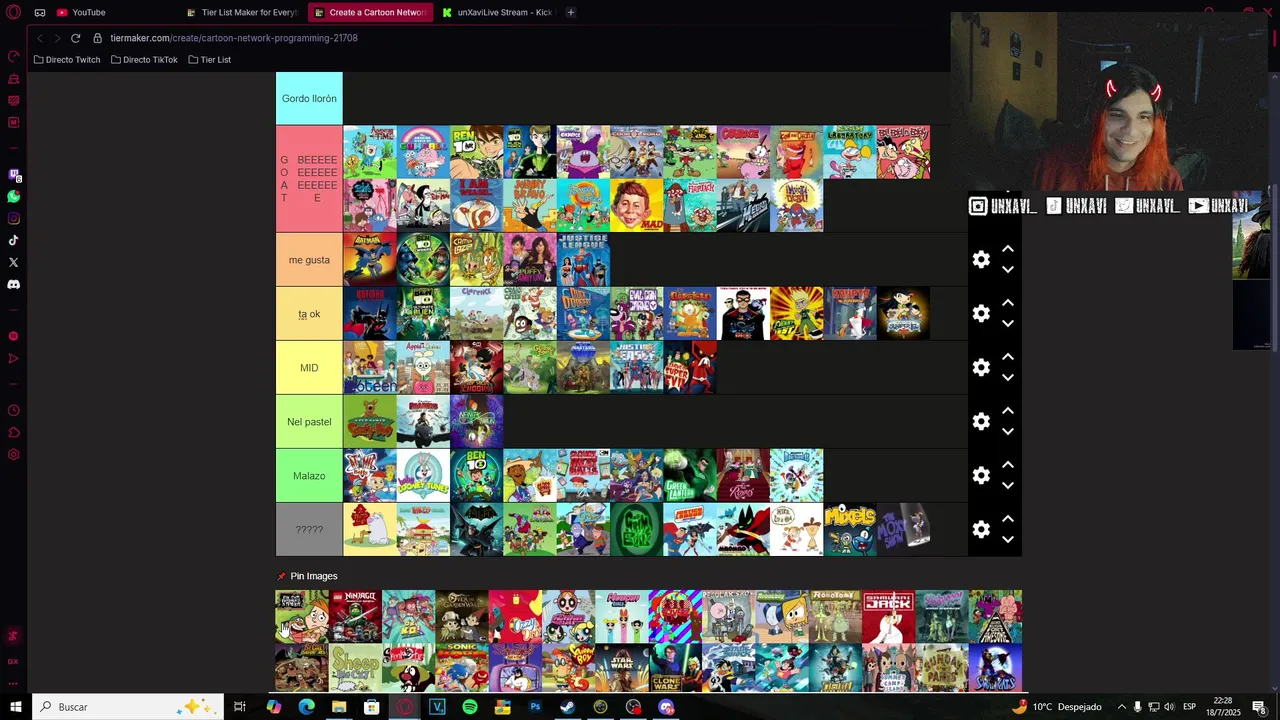
Task: Click the Malazo green tier label
Action: pyautogui.click(x=309, y=476)
